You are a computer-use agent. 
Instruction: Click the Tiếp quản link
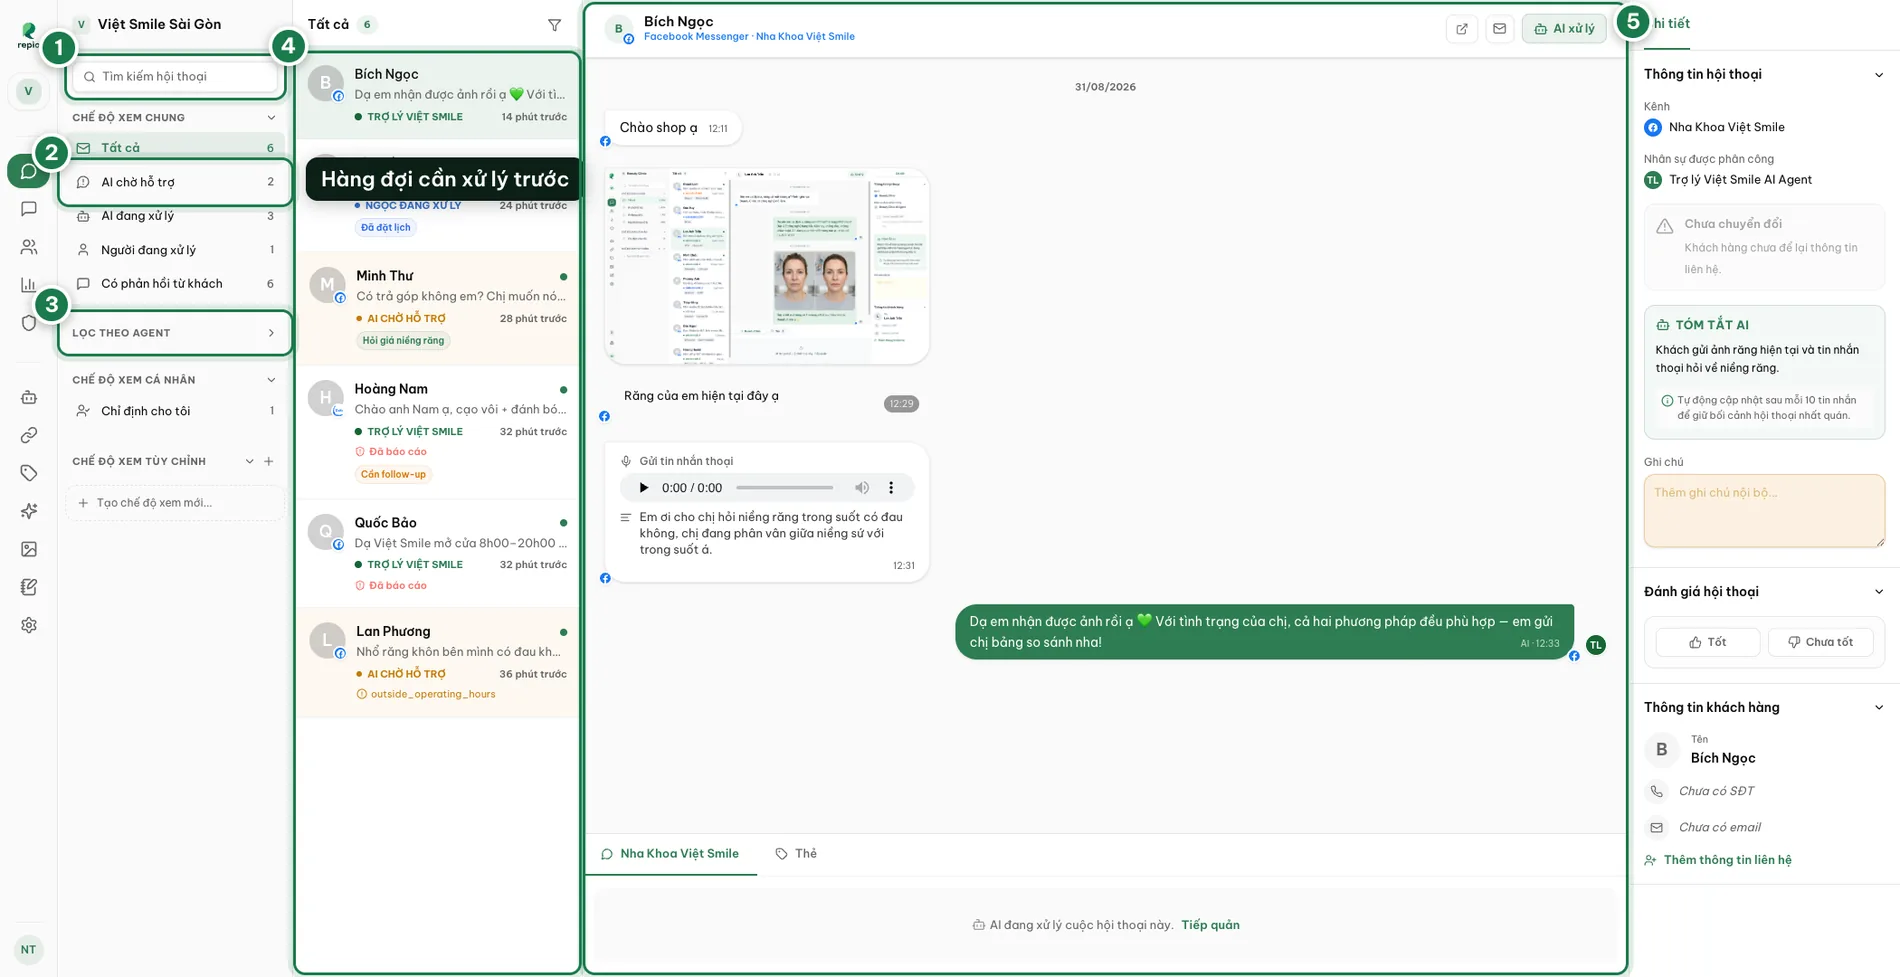click(x=1210, y=925)
